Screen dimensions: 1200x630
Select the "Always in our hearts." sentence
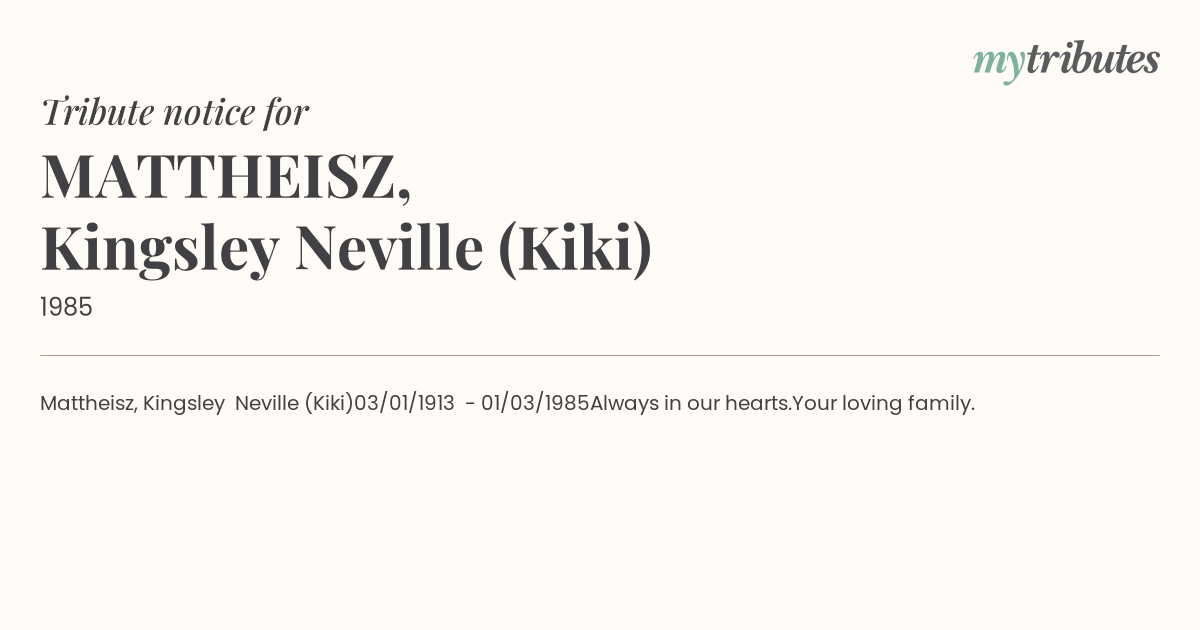[690, 403]
